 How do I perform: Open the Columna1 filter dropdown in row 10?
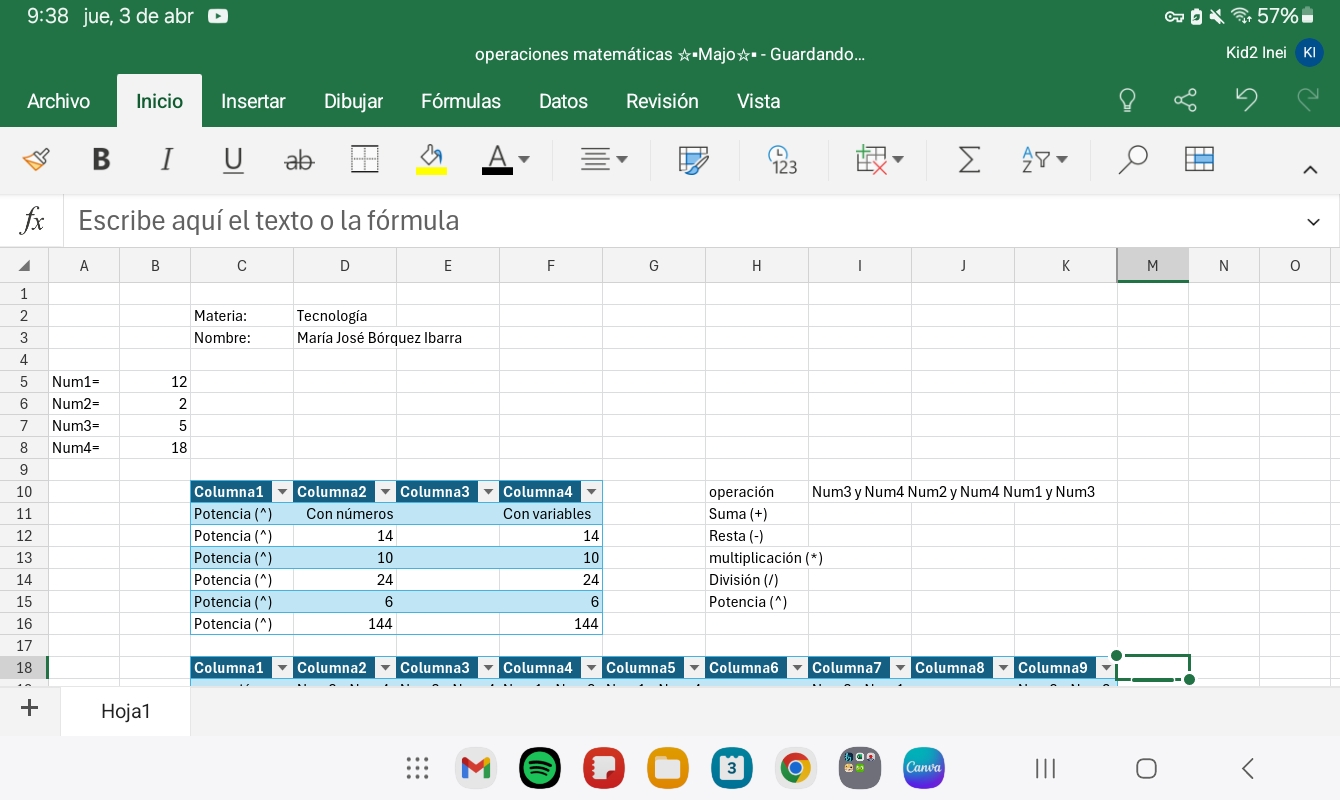(x=282, y=492)
